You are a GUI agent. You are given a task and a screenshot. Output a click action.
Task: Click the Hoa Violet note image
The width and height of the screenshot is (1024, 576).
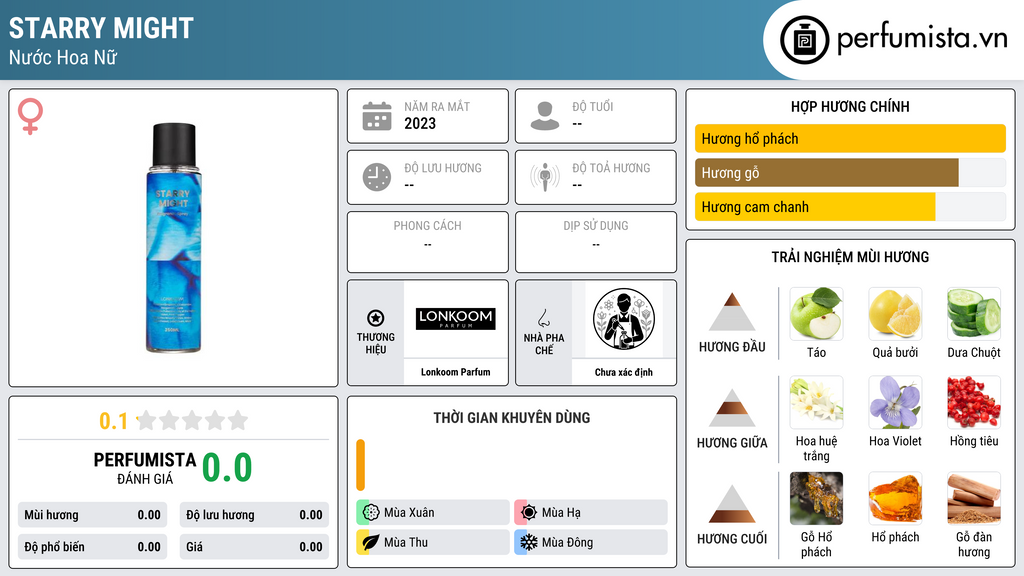pos(895,402)
